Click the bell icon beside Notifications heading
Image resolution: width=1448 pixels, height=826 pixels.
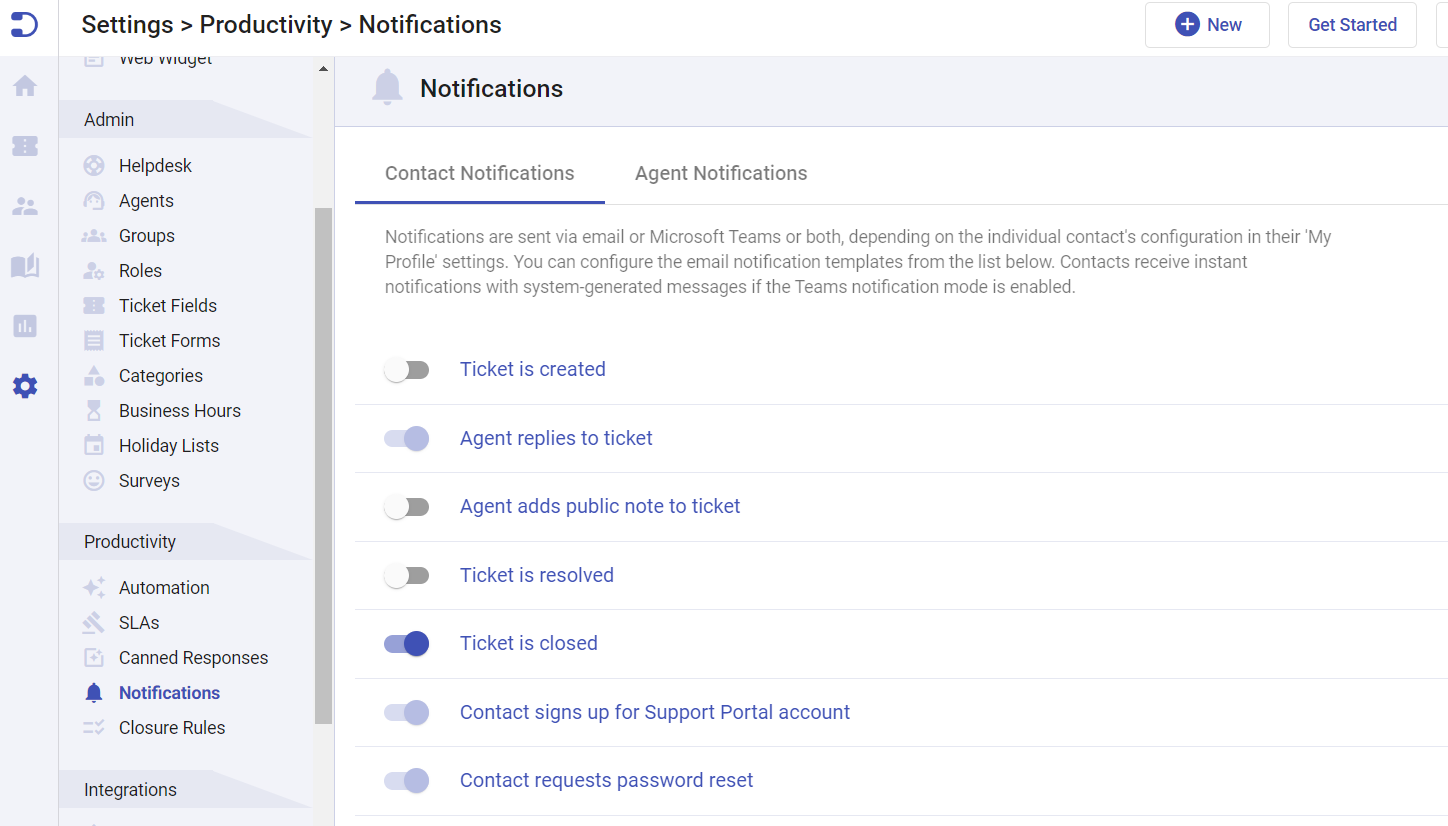coord(387,87)
